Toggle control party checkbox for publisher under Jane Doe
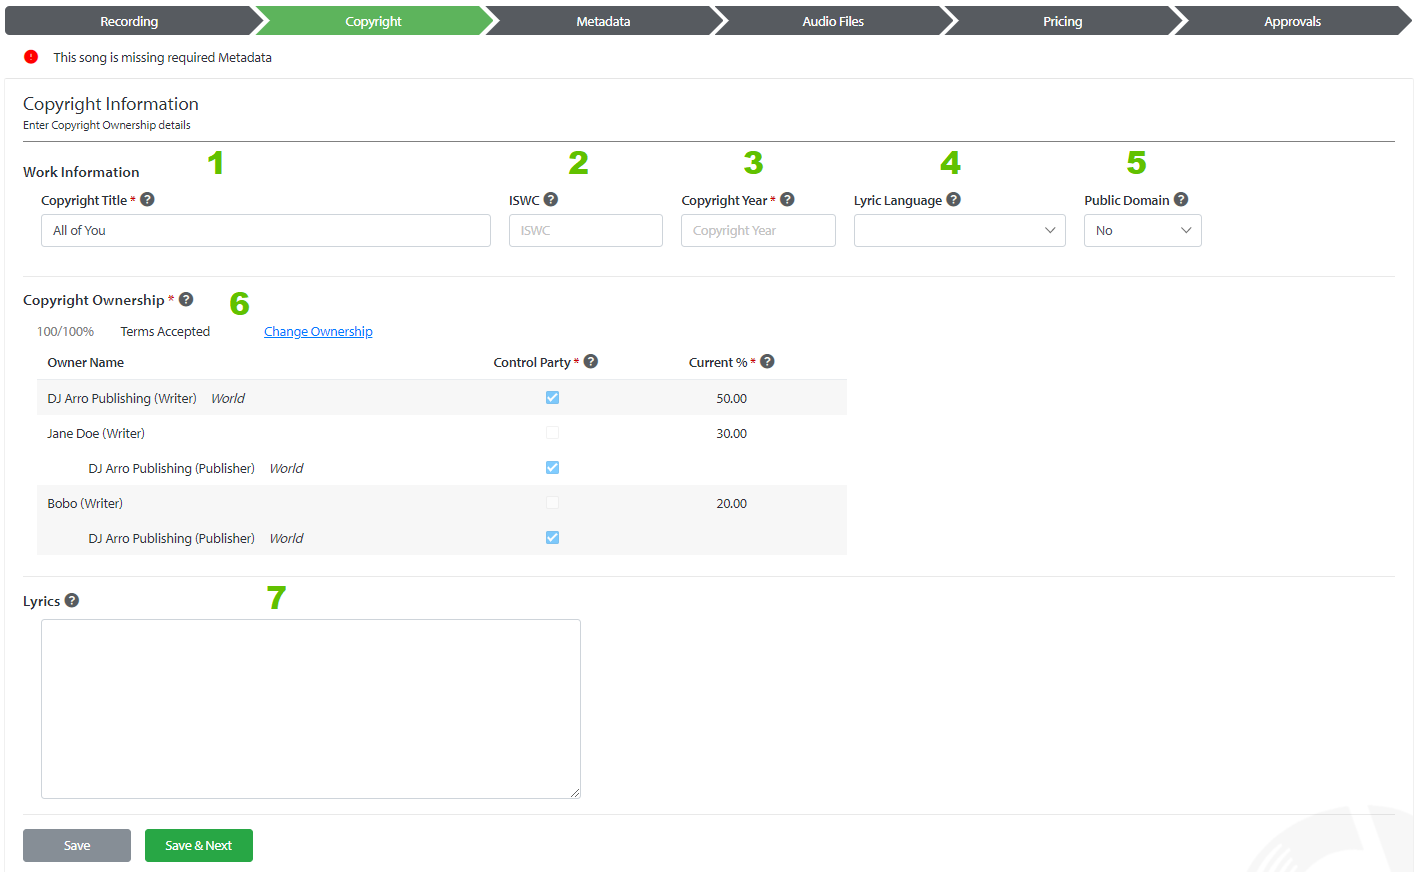 552,467
